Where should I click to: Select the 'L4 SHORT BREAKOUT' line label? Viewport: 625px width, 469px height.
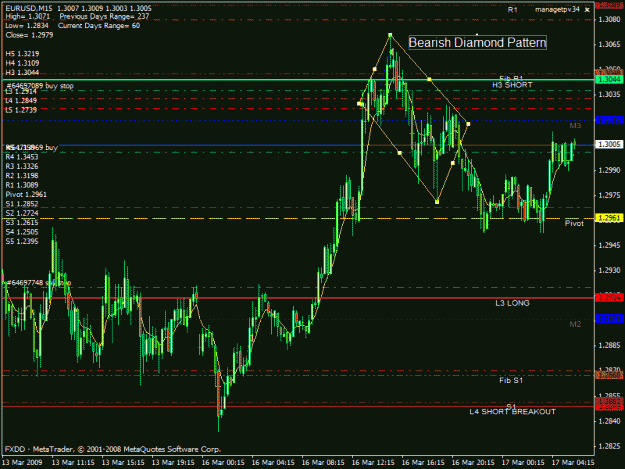coord(513,412)
